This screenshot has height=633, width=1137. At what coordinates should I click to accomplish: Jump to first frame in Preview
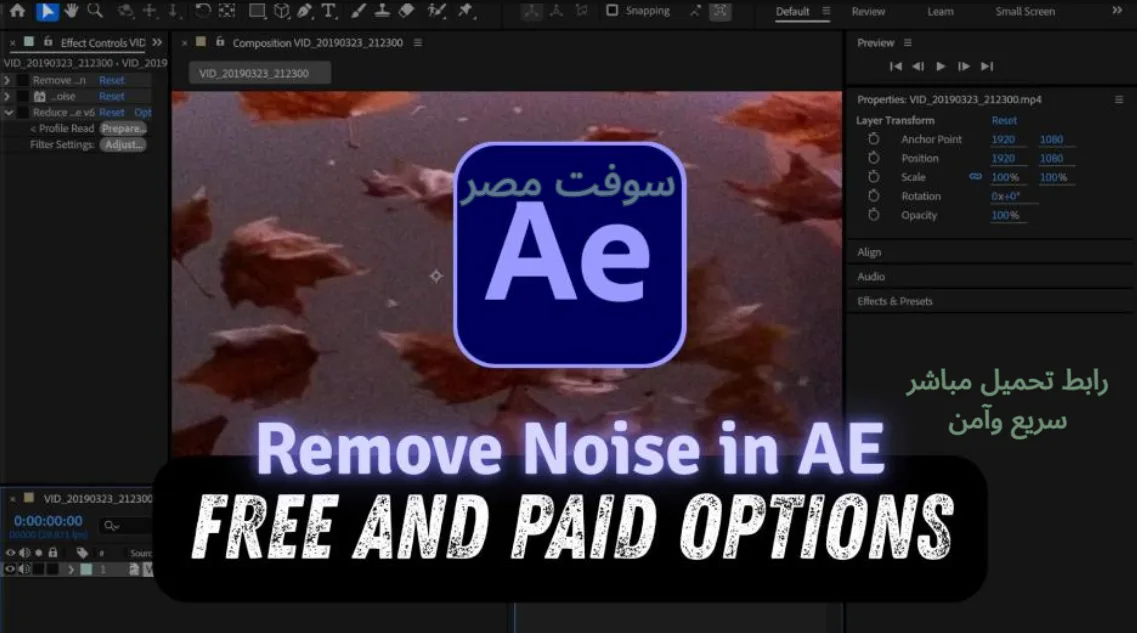coord(896,66)
